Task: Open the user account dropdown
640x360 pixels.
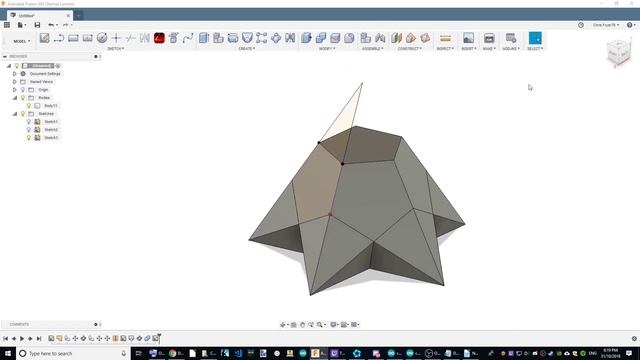Action: 606,25
